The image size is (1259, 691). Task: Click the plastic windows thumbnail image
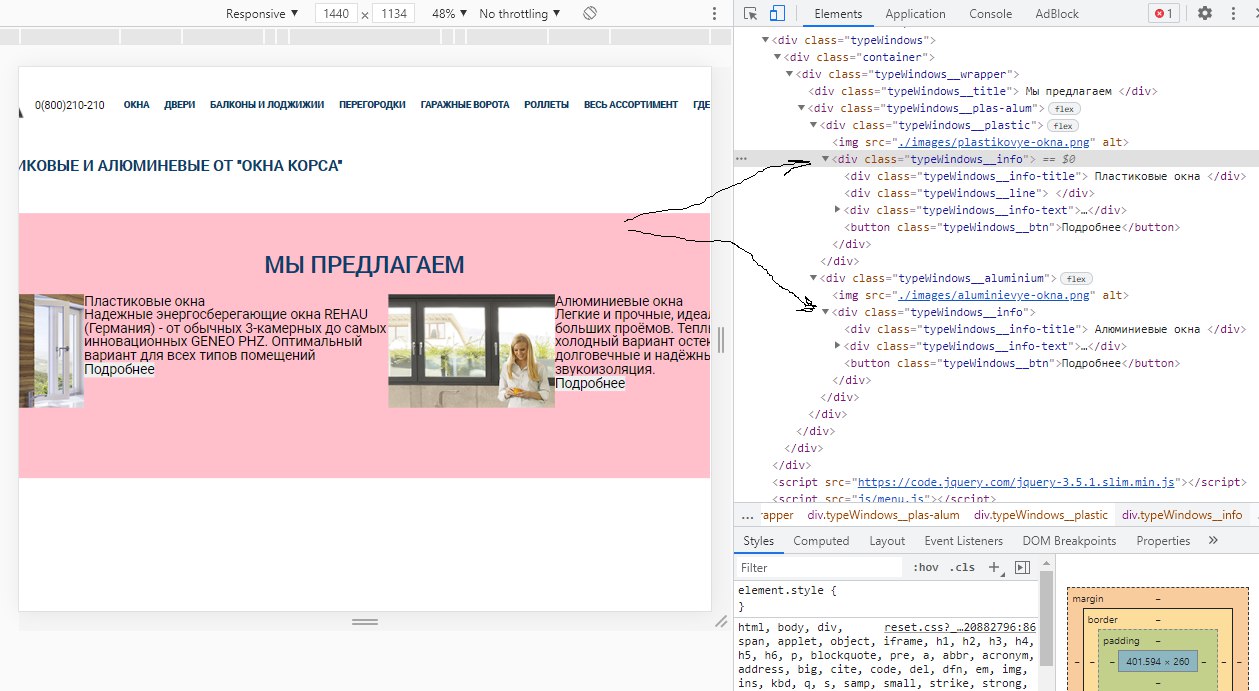tap(51, 351)
